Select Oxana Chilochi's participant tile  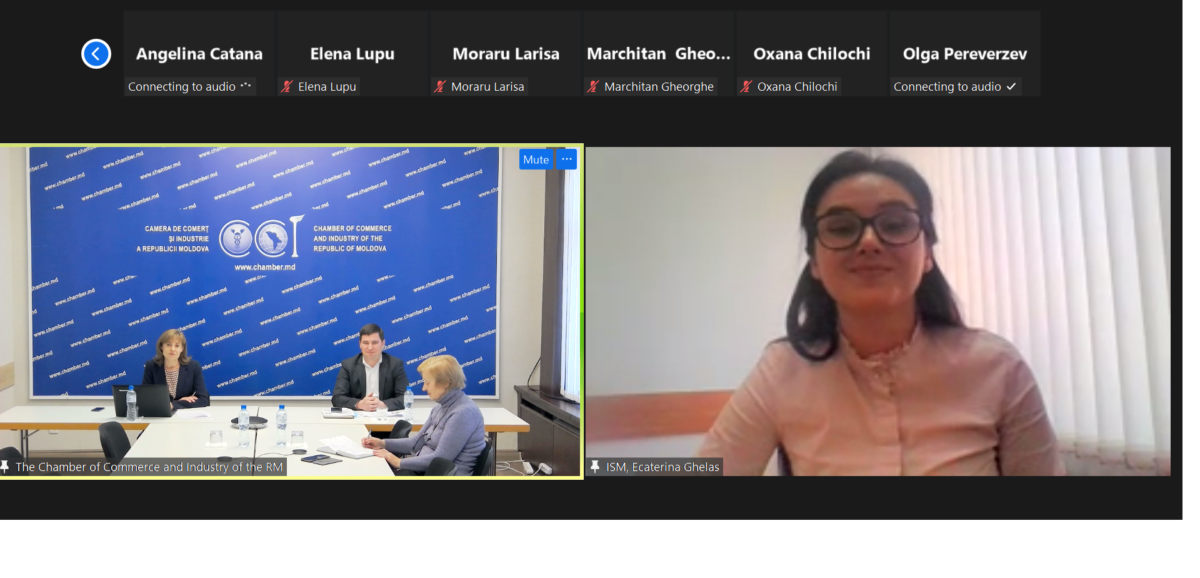click(x=811, y=54)
